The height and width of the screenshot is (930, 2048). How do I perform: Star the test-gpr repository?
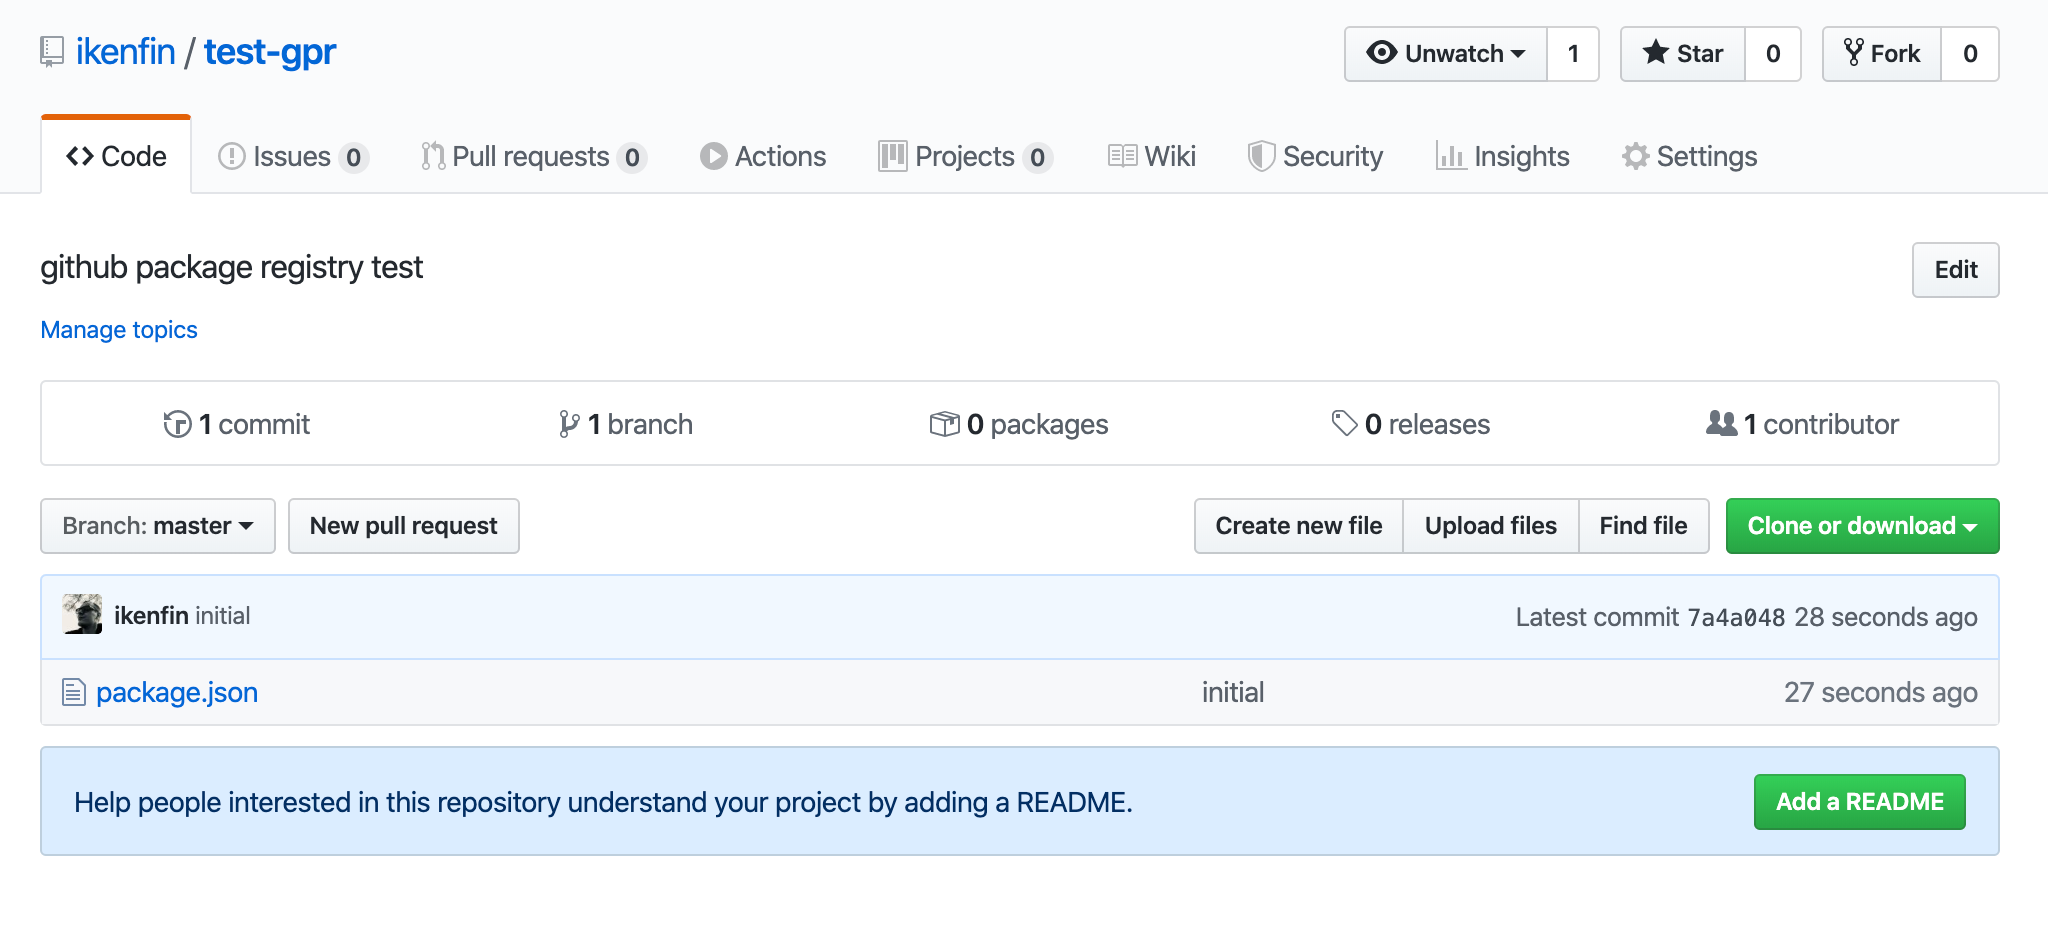coord(1683,54)
